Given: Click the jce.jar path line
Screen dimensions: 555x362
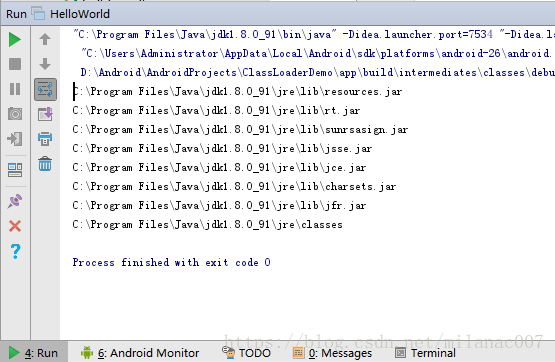Looking at the screenshot, I should [x=219, y=168].
